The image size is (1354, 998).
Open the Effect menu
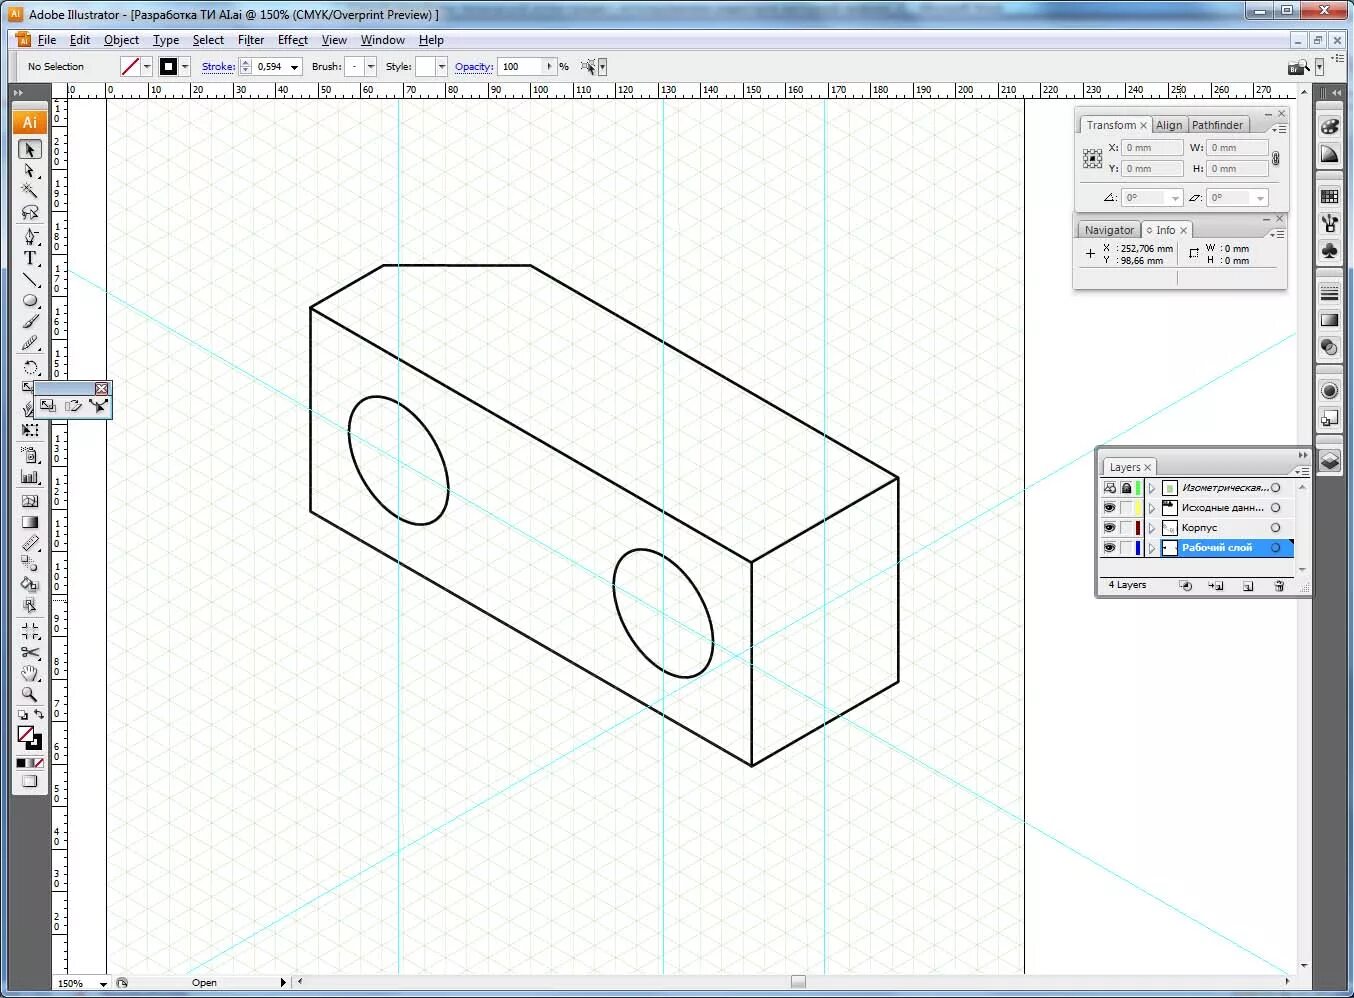tap(292, 40)
